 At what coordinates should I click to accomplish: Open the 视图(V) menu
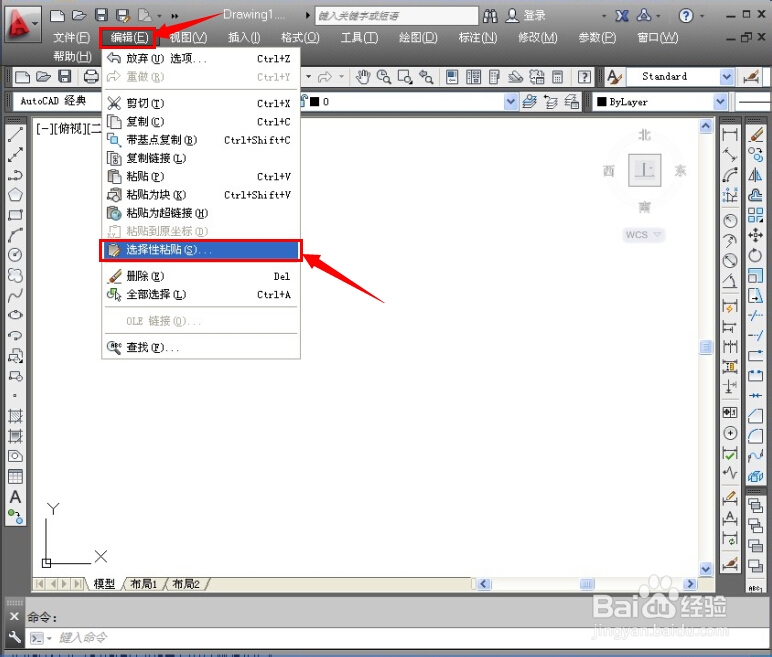point(188,37)
